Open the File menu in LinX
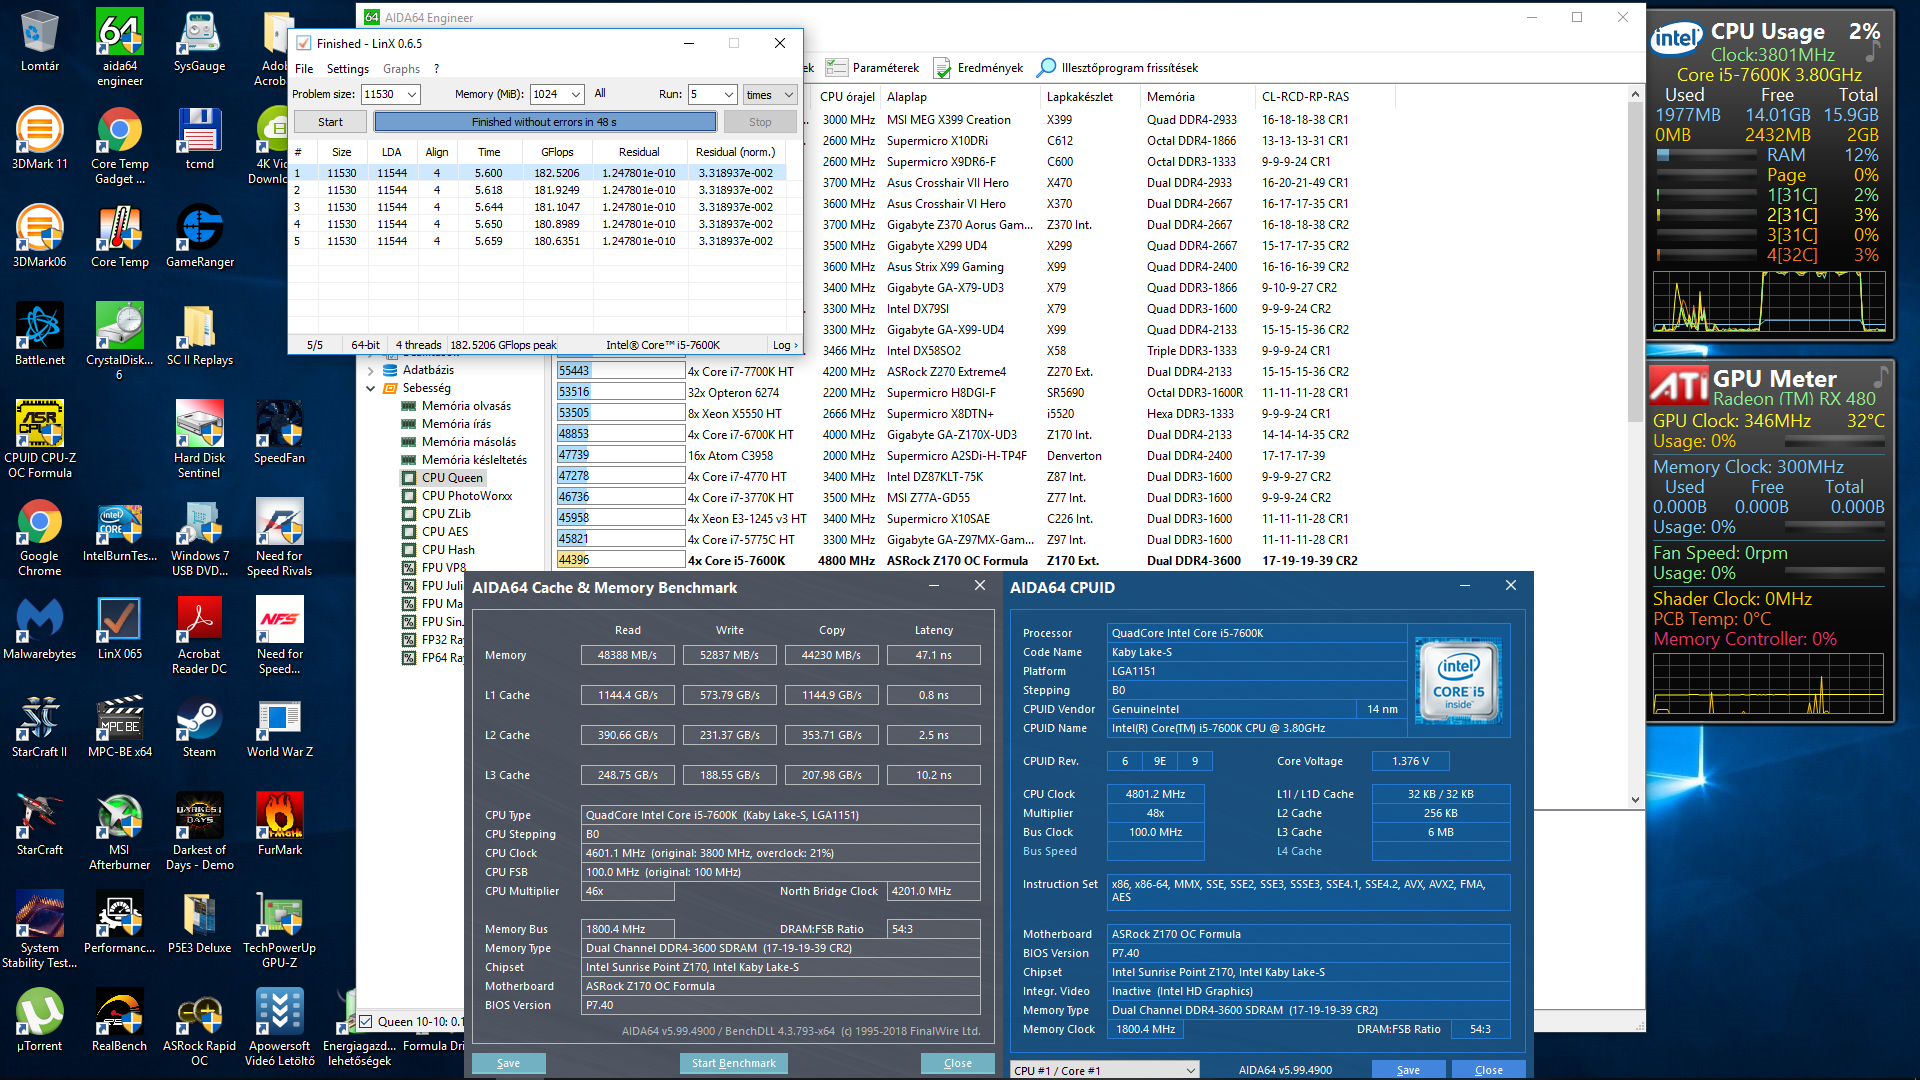The width and height of the screenshot is (1920, 1080). [x=304, y=69]
